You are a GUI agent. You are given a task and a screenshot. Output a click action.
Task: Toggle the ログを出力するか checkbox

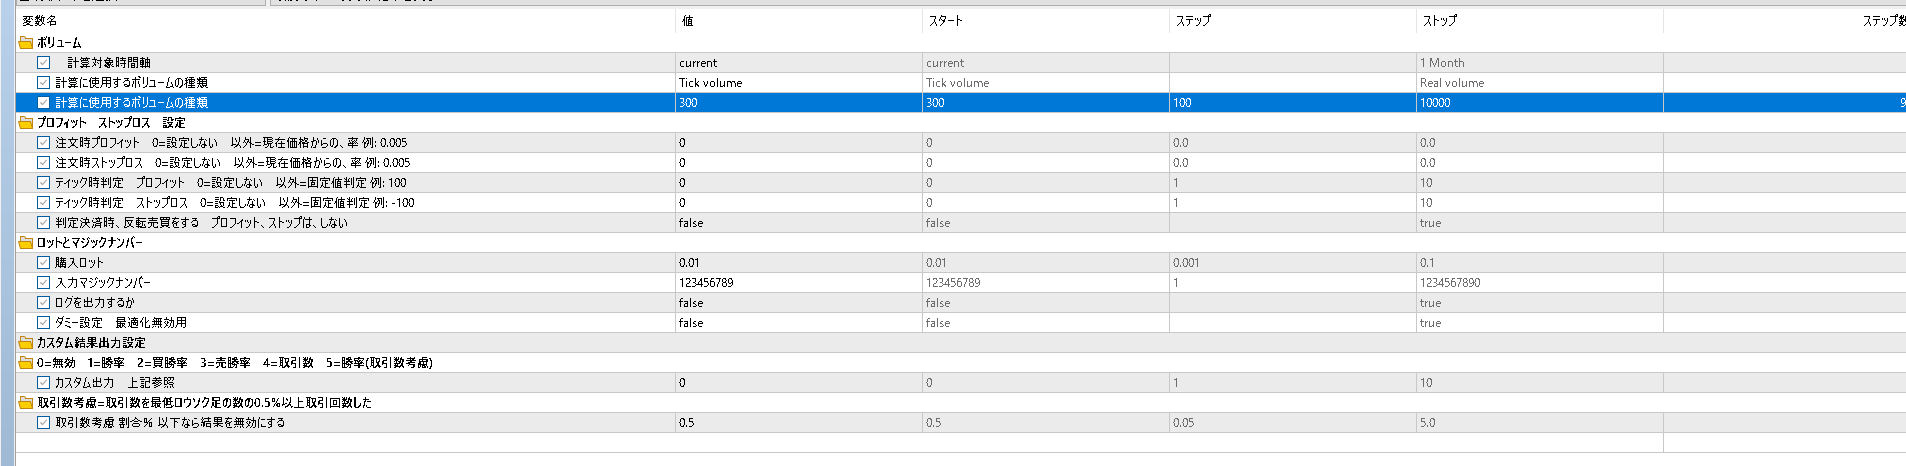tap(44, 303)
